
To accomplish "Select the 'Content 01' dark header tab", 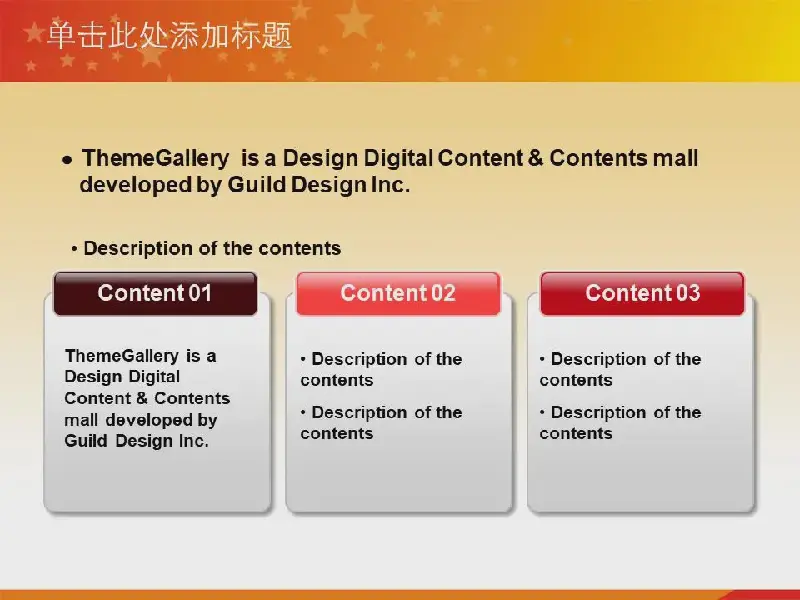I will (x=155, y=293).
